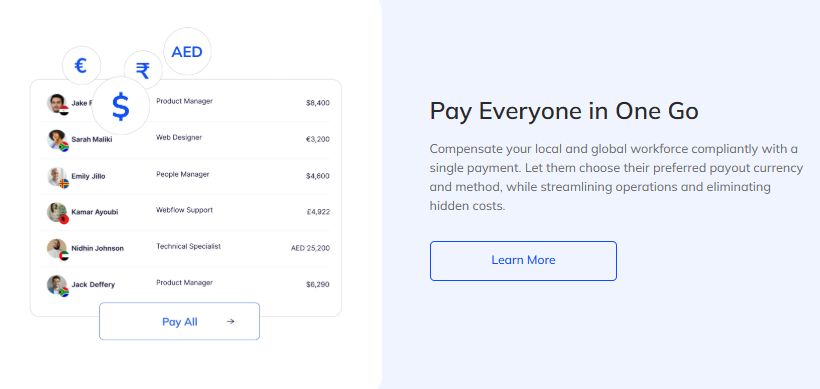The image size is (820, 389).
Task: Click Nidhin Johnson's avatar with UAE flag
Action: (x=57, y=248)
